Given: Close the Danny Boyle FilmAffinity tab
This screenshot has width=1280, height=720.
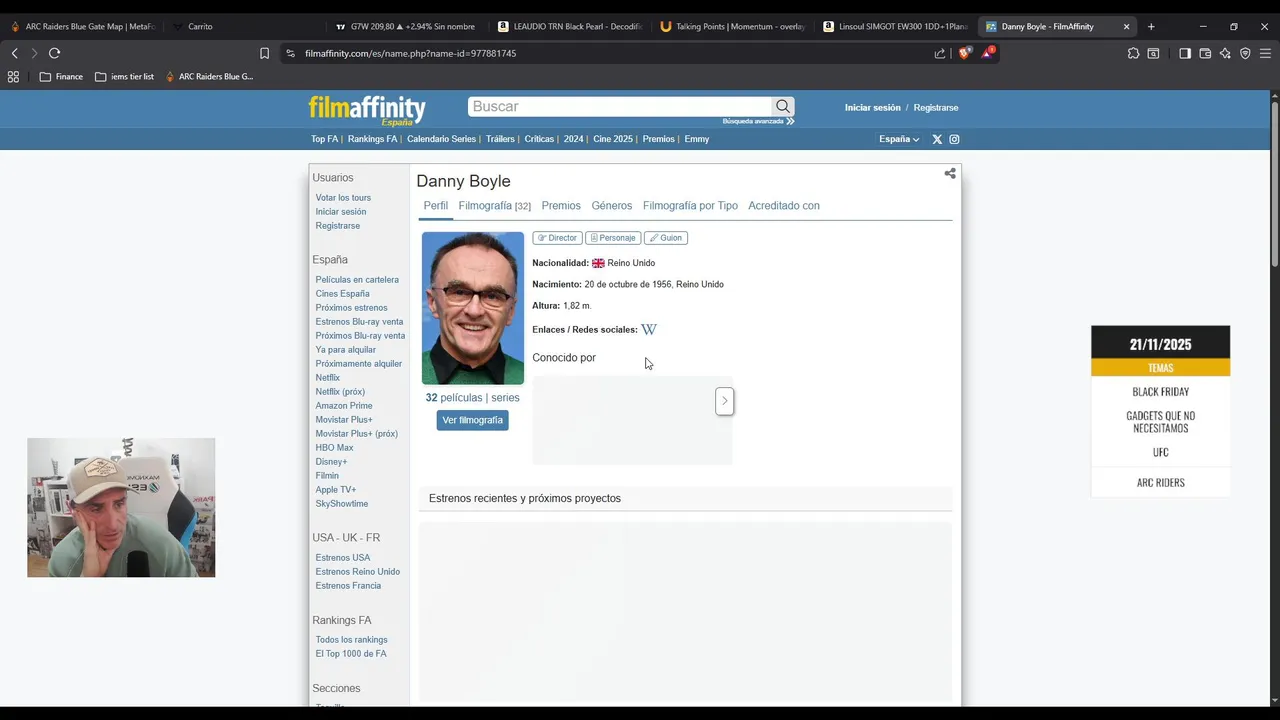Looking at the screenshot, I should pos(1126,26).
